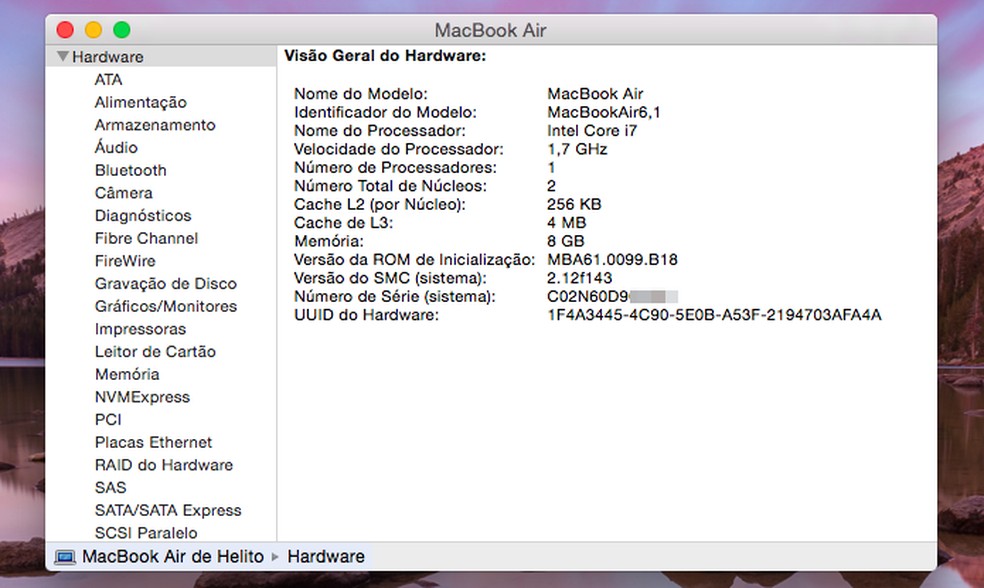The height and width of the screenshot is (588, 984).
Task: Click the Cache L2 (por Núcleo) label
Action: pos(380,205)
